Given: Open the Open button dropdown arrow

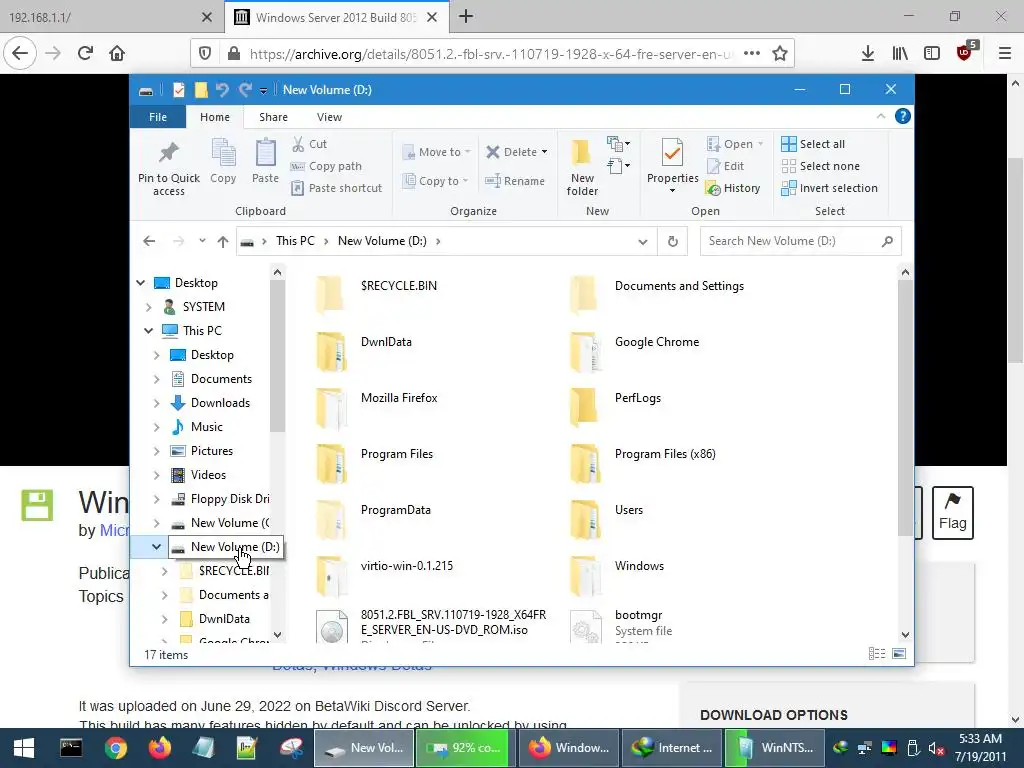Looking at the screenshot, I should click(x=760, y=144).
